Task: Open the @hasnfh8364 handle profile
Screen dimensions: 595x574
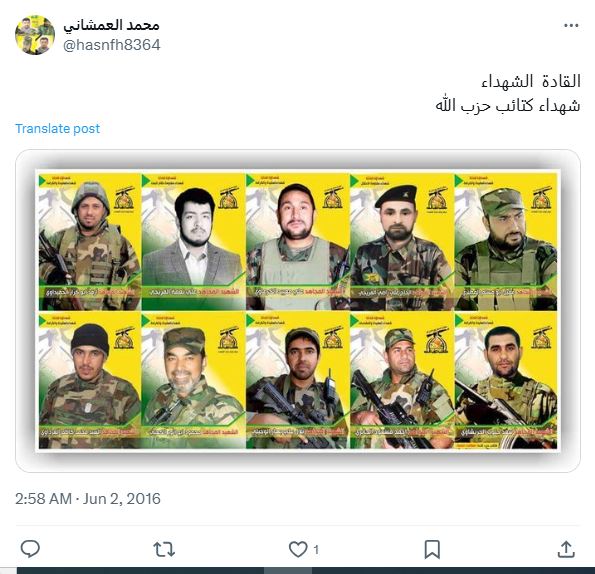Action: click(x=112, y=45)
